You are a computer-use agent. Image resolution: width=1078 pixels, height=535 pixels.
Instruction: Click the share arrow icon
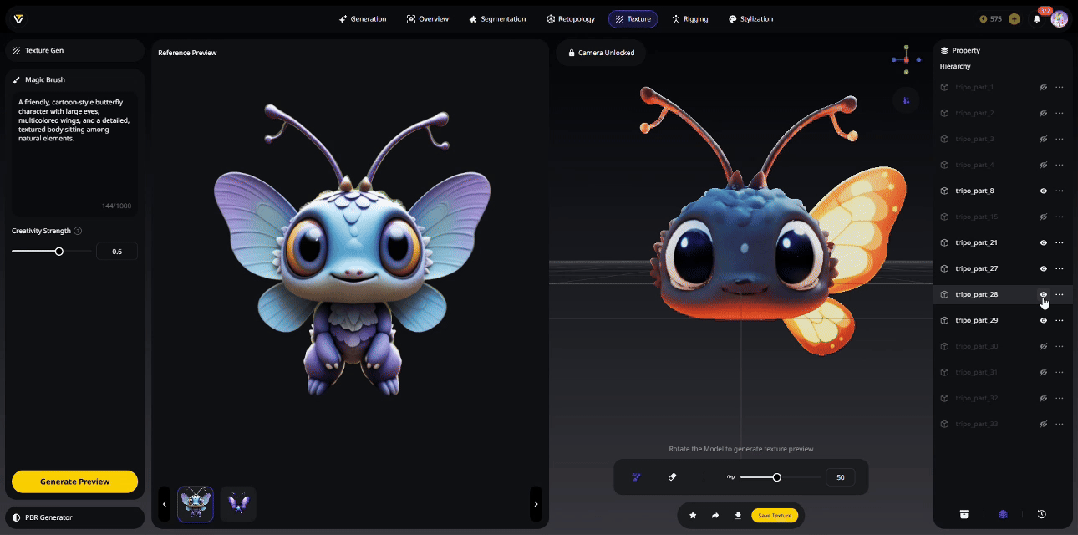click(715, 516)
